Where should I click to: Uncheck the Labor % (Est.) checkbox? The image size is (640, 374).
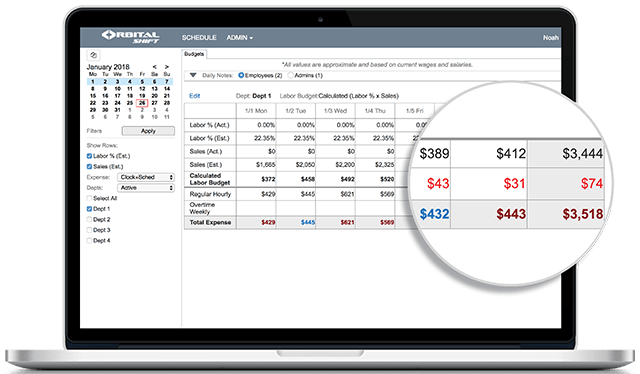coord(89,156)
